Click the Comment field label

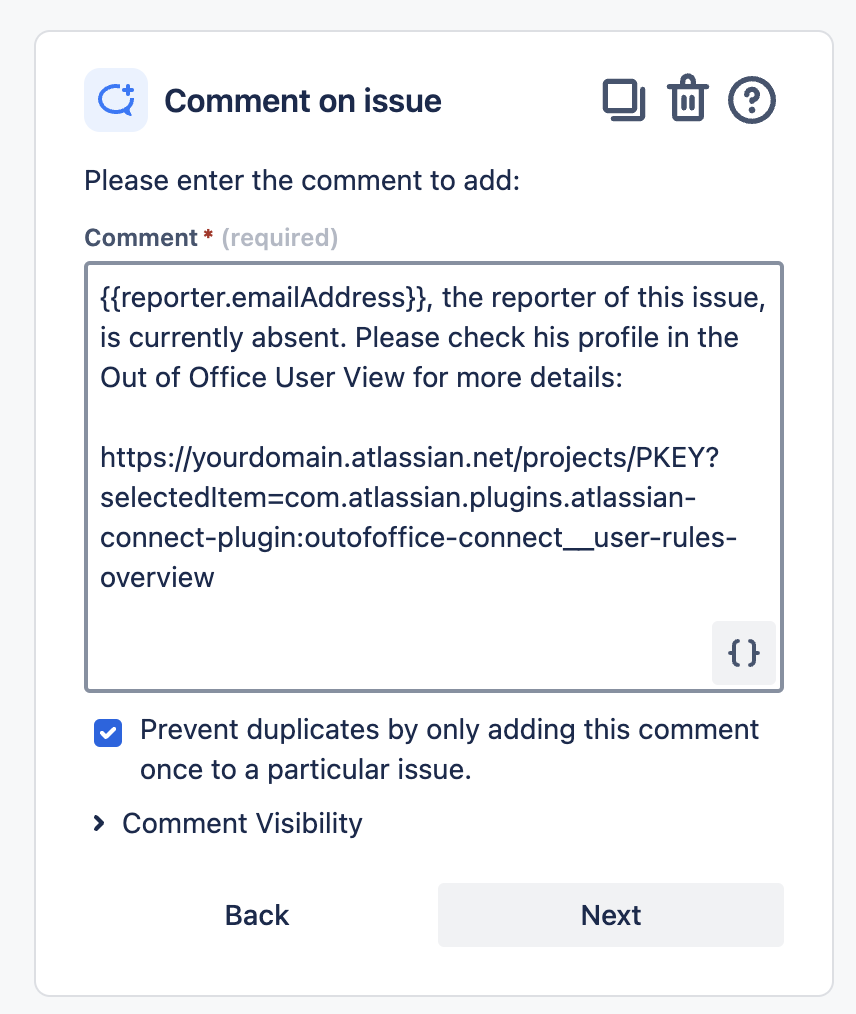(141, 238)
